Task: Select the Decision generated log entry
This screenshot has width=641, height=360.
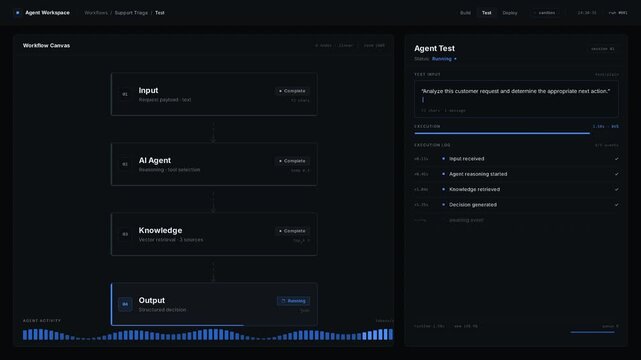Action: coord(516,205)
